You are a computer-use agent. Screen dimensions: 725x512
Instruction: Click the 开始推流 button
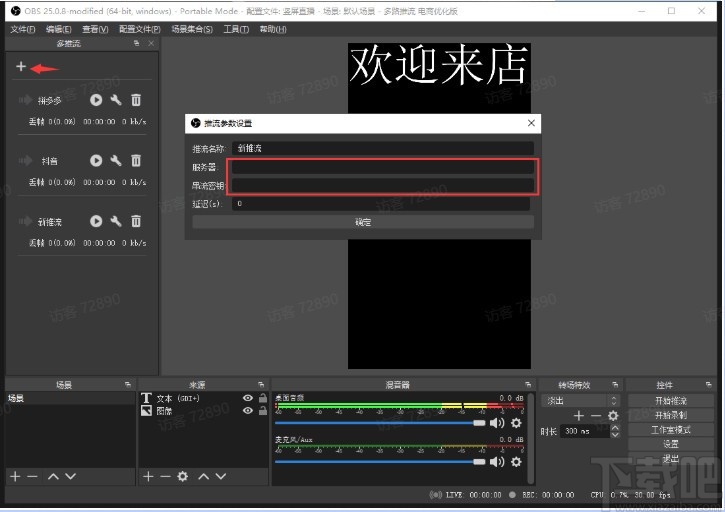click(x=671, y=401)
